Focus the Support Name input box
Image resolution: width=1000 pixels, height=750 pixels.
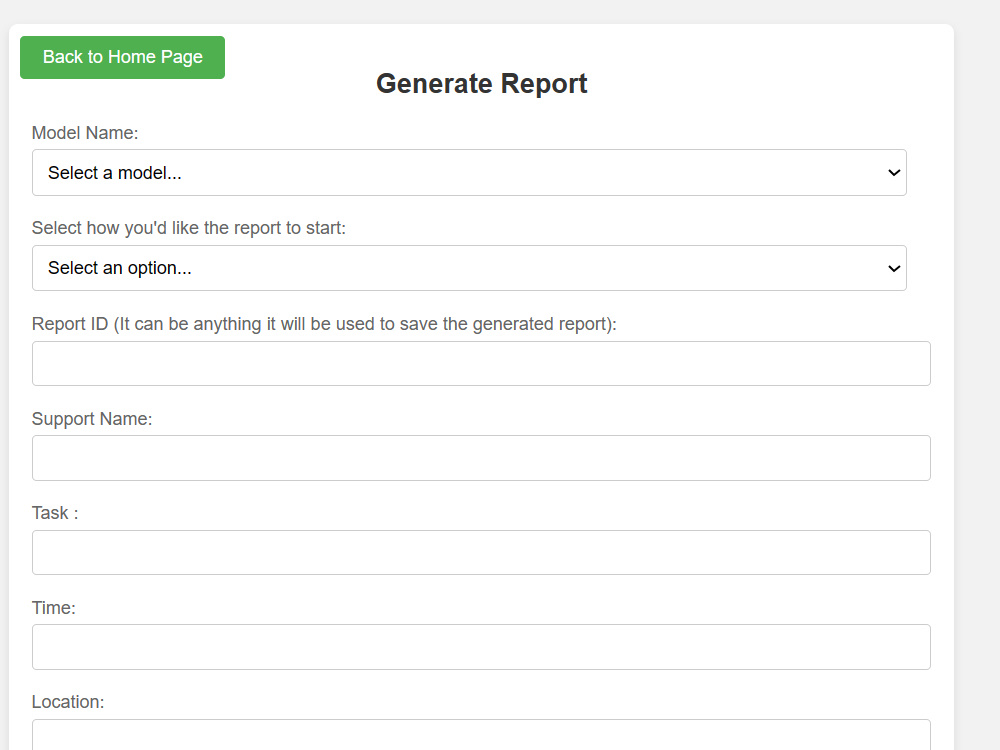tap(481, 457)
